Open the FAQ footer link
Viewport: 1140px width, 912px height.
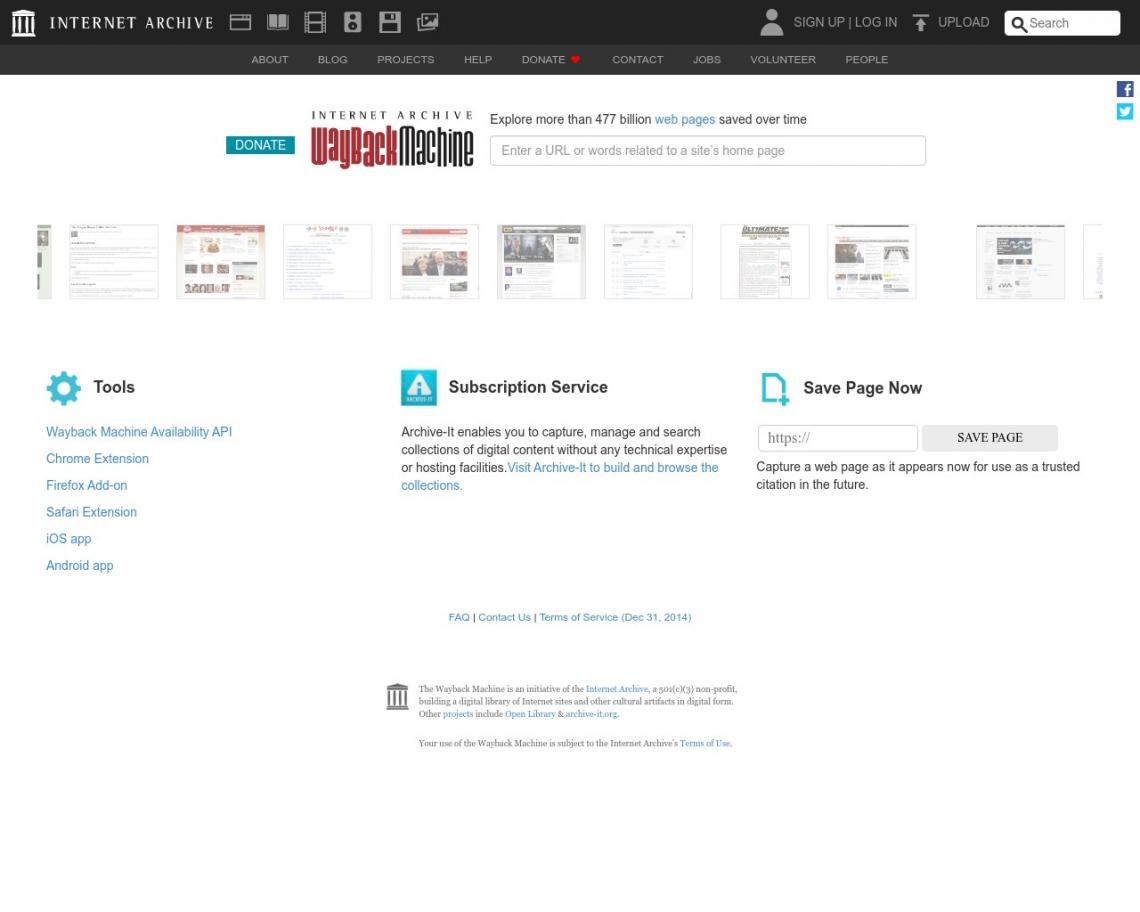point(459,617)
